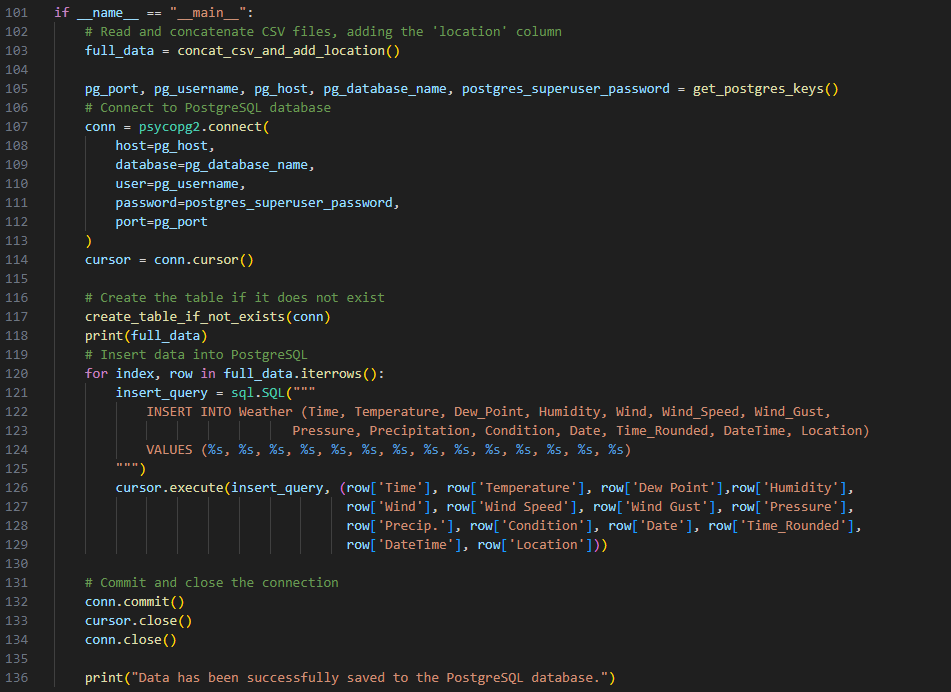Place cursor on port=pg_port argument
Screen dimensions: 951x692
(161, 222)
